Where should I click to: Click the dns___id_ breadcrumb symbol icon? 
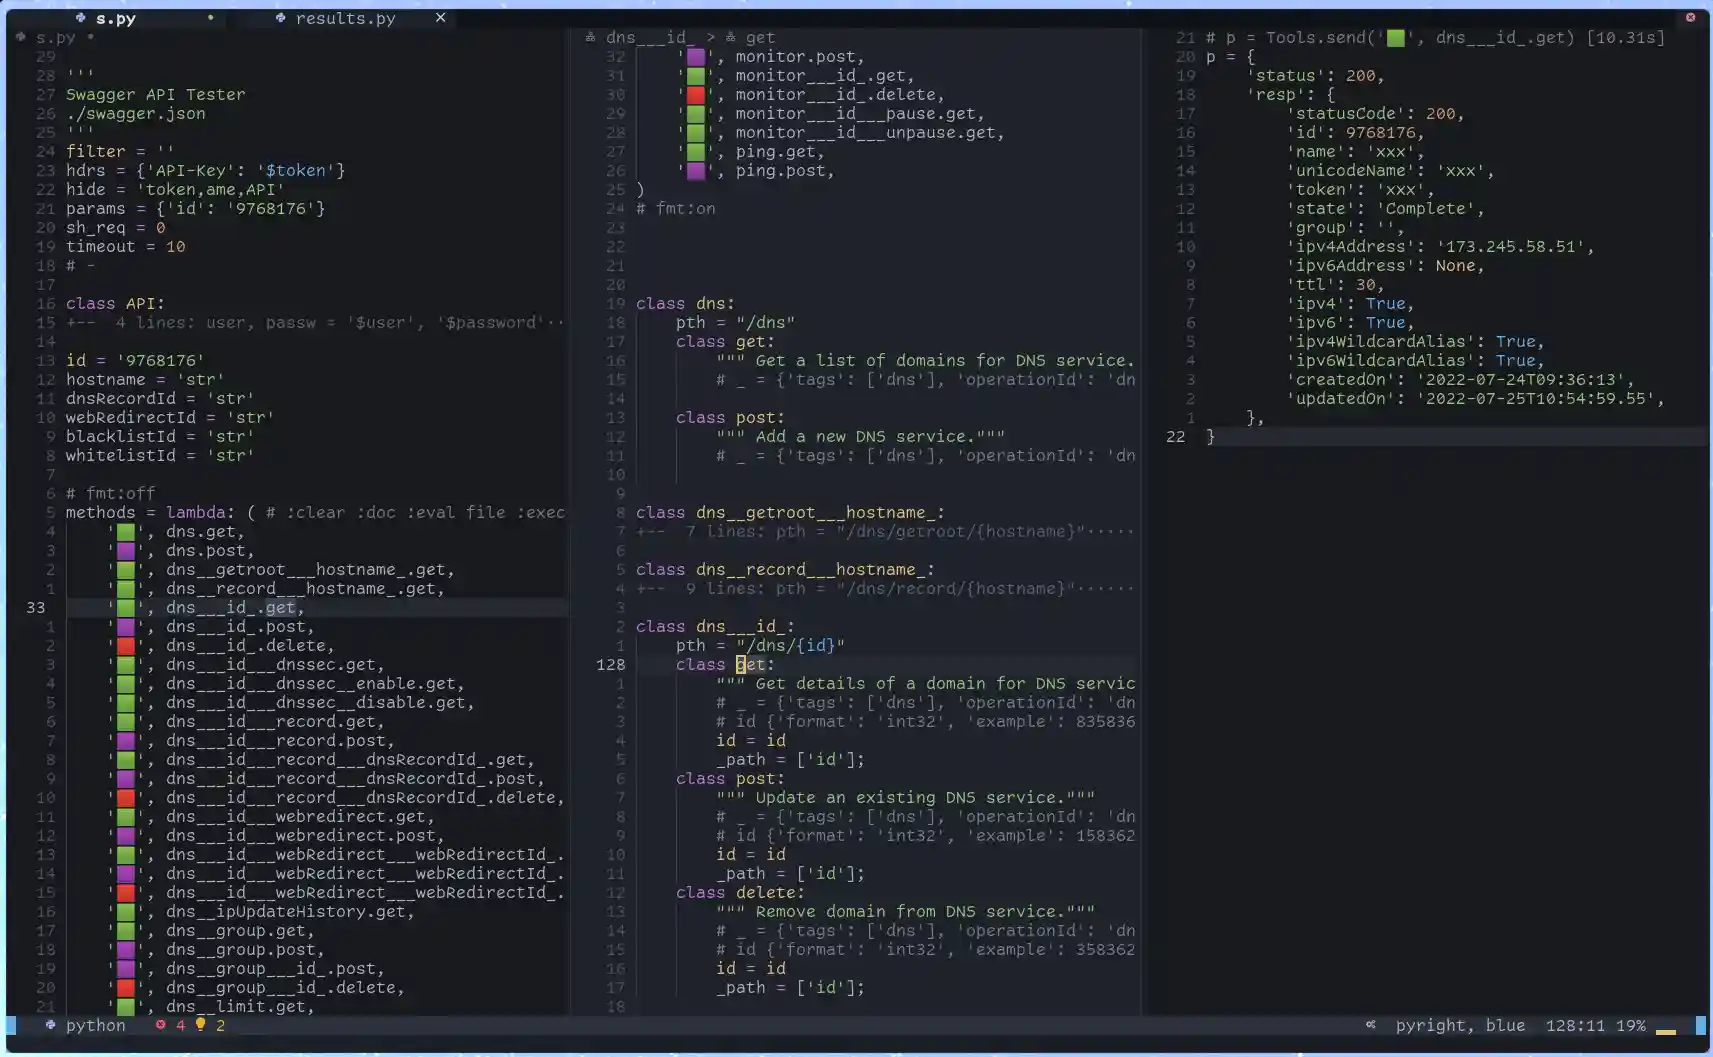point(590,37)
